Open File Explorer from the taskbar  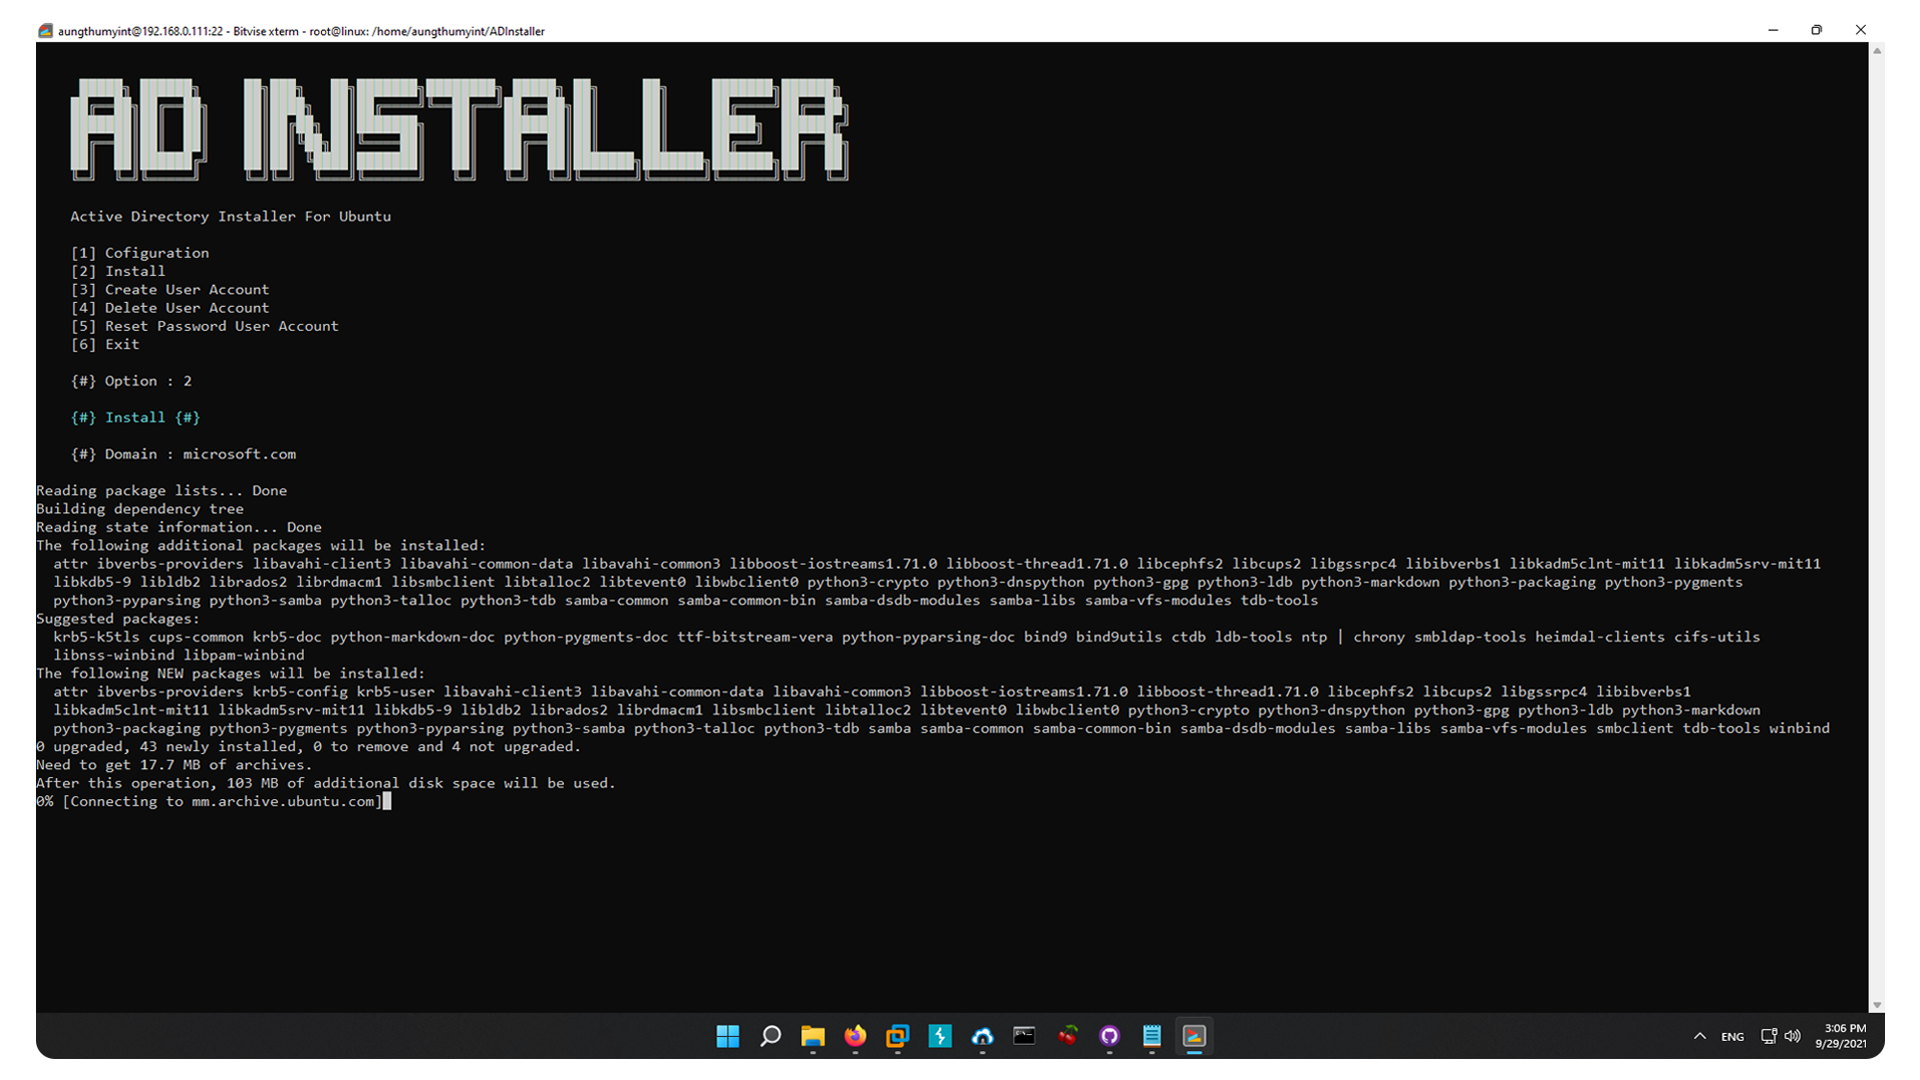pos(812,1036)
